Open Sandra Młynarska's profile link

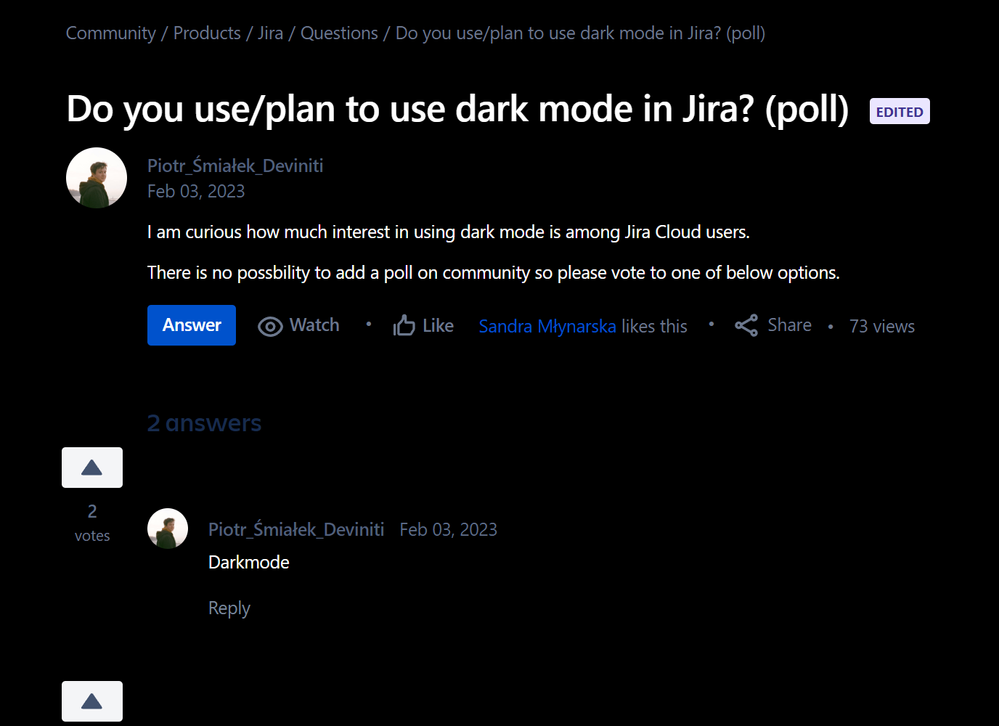pyautogui.click(x=546, y=325)
